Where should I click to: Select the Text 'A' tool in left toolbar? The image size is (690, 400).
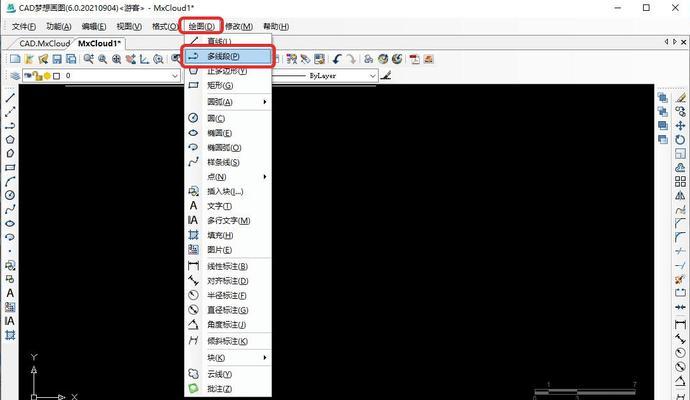point(10,293)
